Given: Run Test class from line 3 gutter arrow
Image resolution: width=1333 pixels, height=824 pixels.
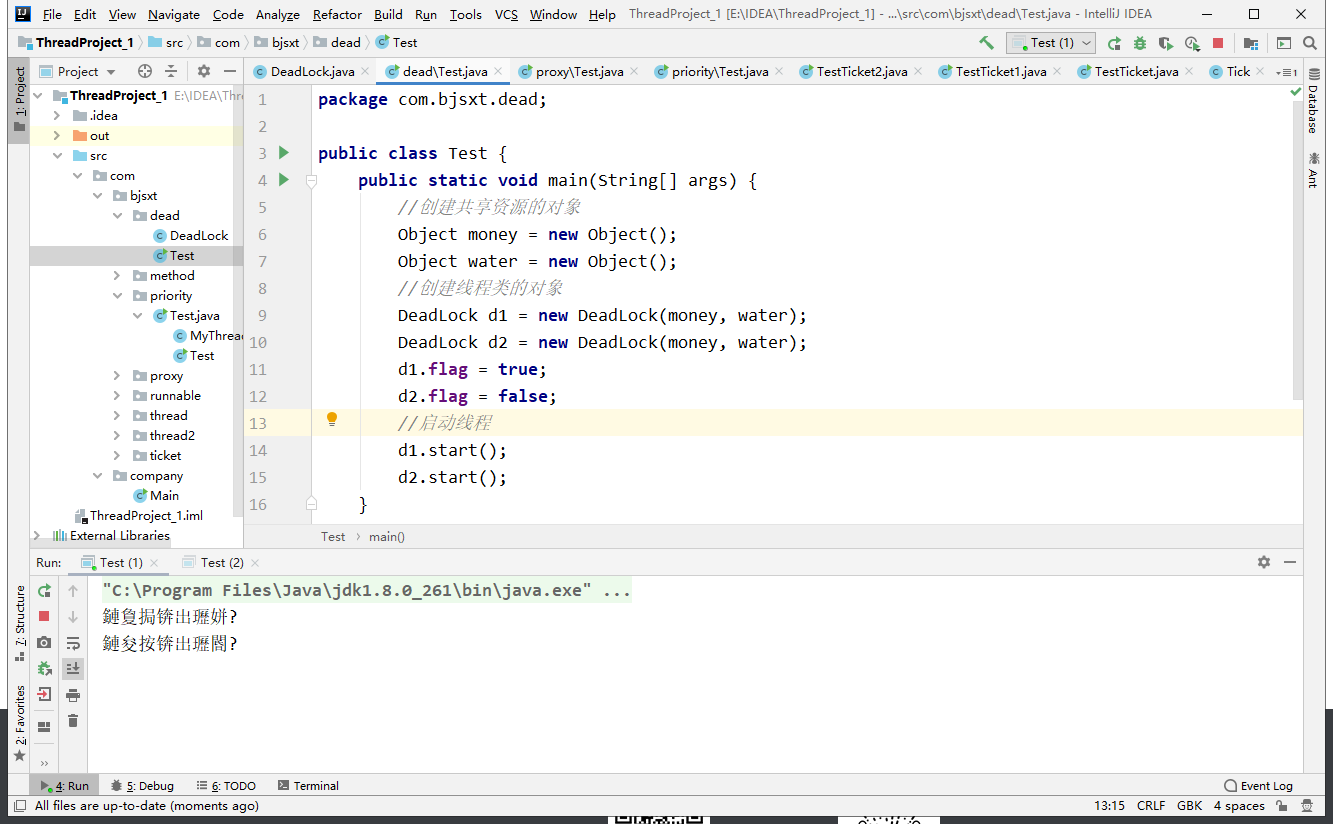Looking at the screenshot, I should coord(284,152).
